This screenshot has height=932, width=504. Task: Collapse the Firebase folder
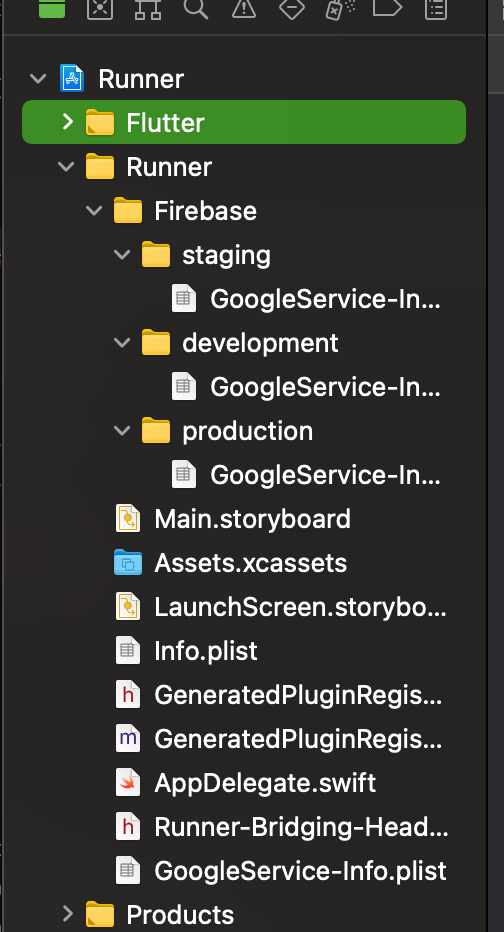tap(94, 210)
